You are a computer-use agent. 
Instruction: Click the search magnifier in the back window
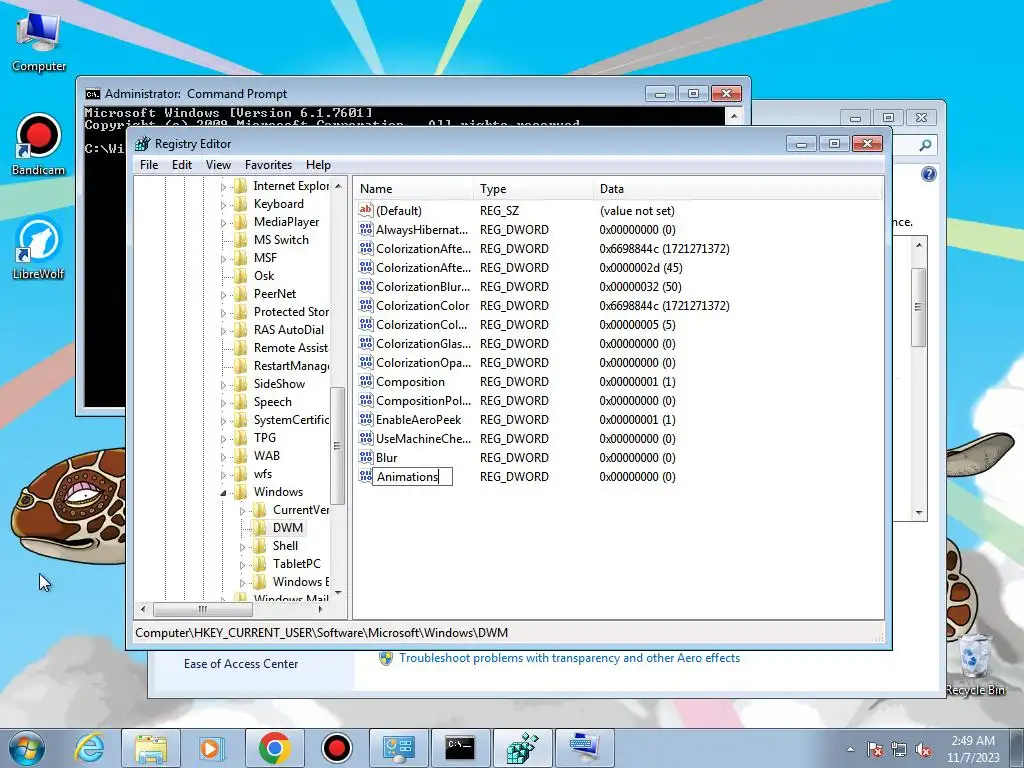(925, 145)
